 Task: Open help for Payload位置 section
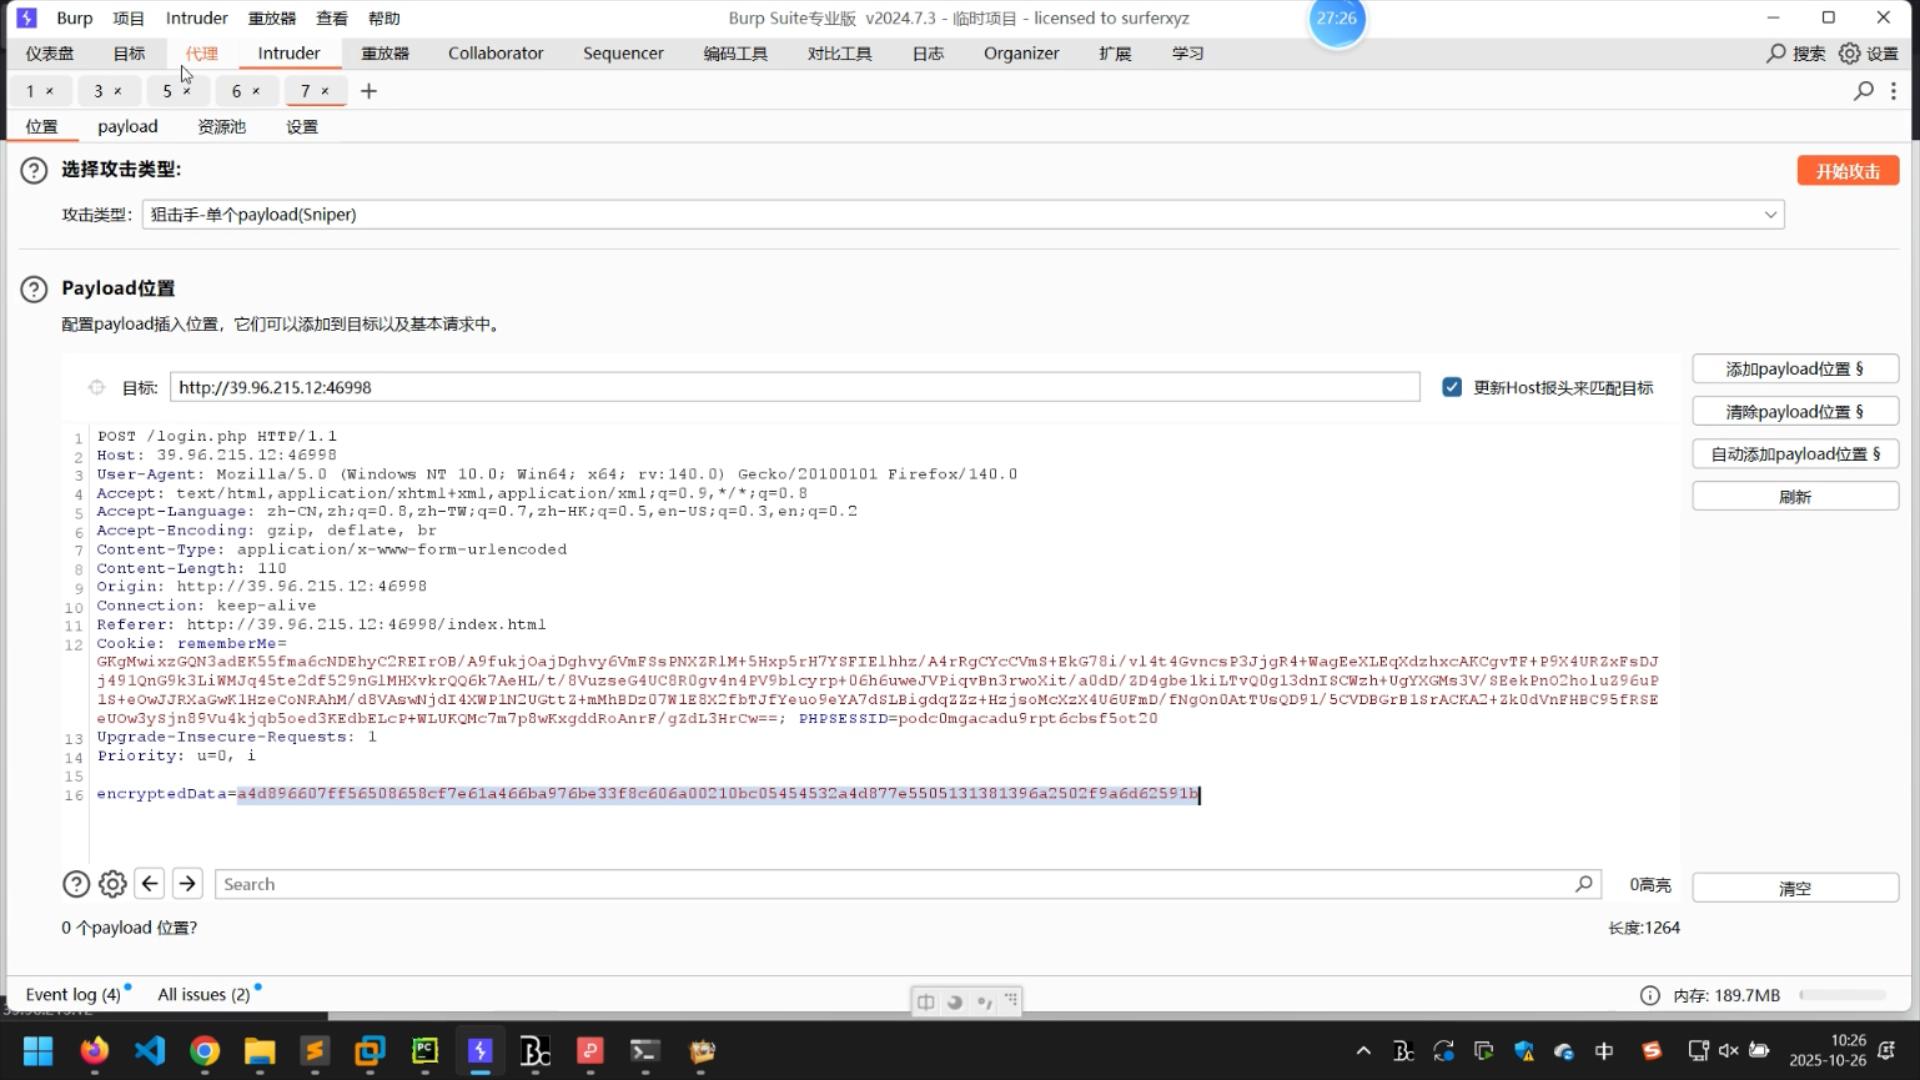click(34, 289)
